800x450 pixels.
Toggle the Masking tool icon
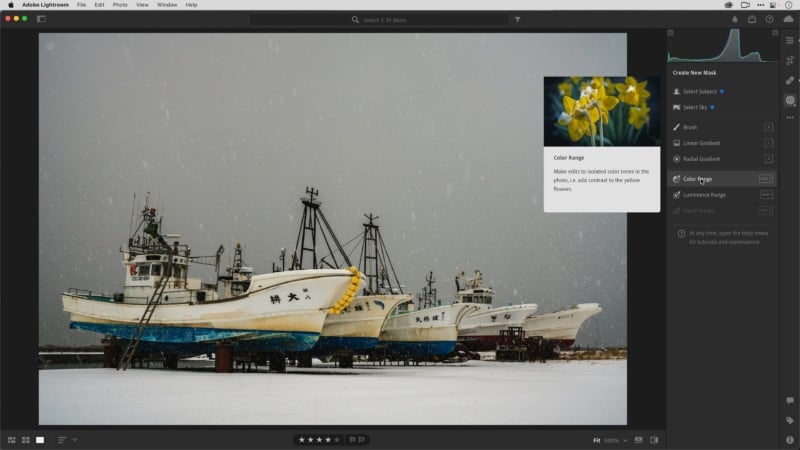point(790,100)
